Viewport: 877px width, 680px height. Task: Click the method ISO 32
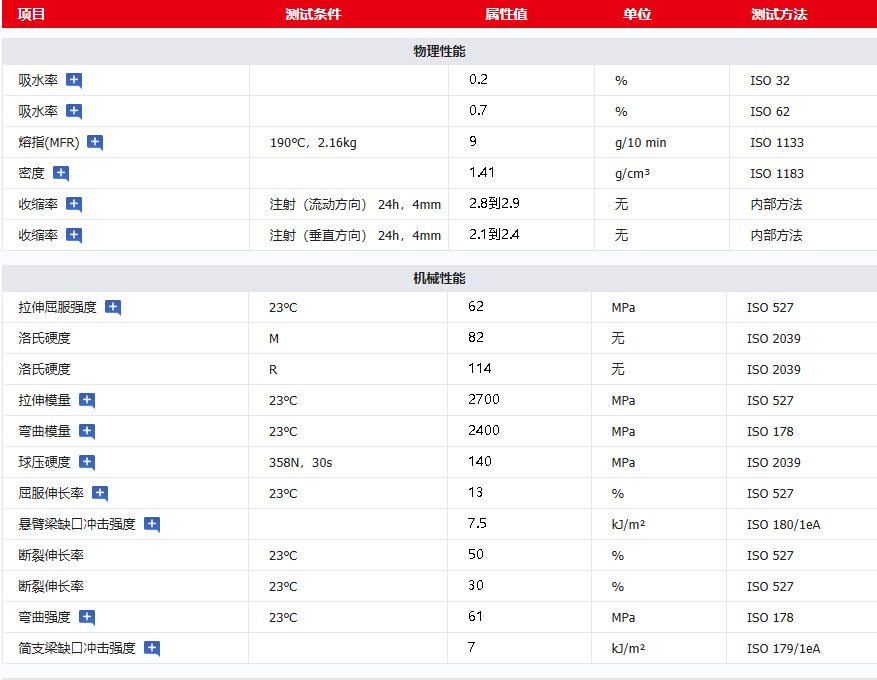click(770, 81)
